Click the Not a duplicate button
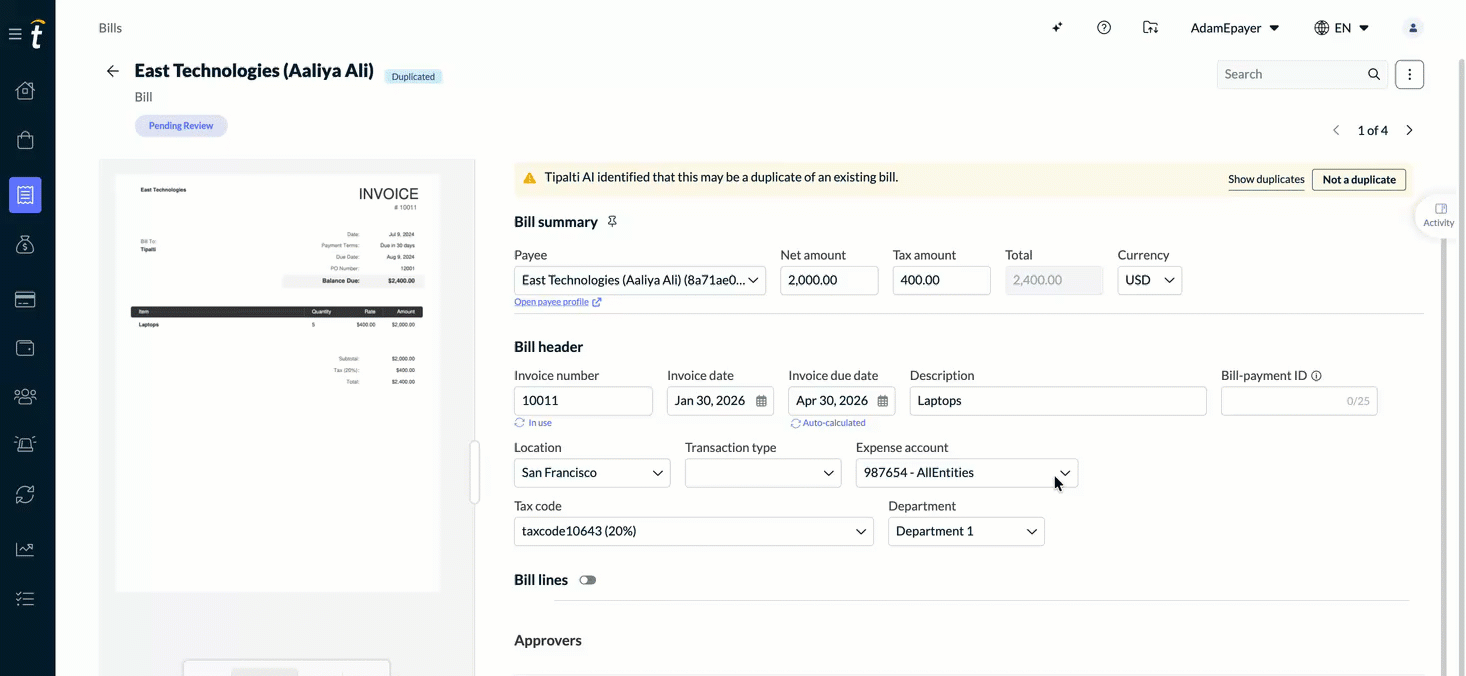Screen dimensions: 1466x676 [1359, 179]
